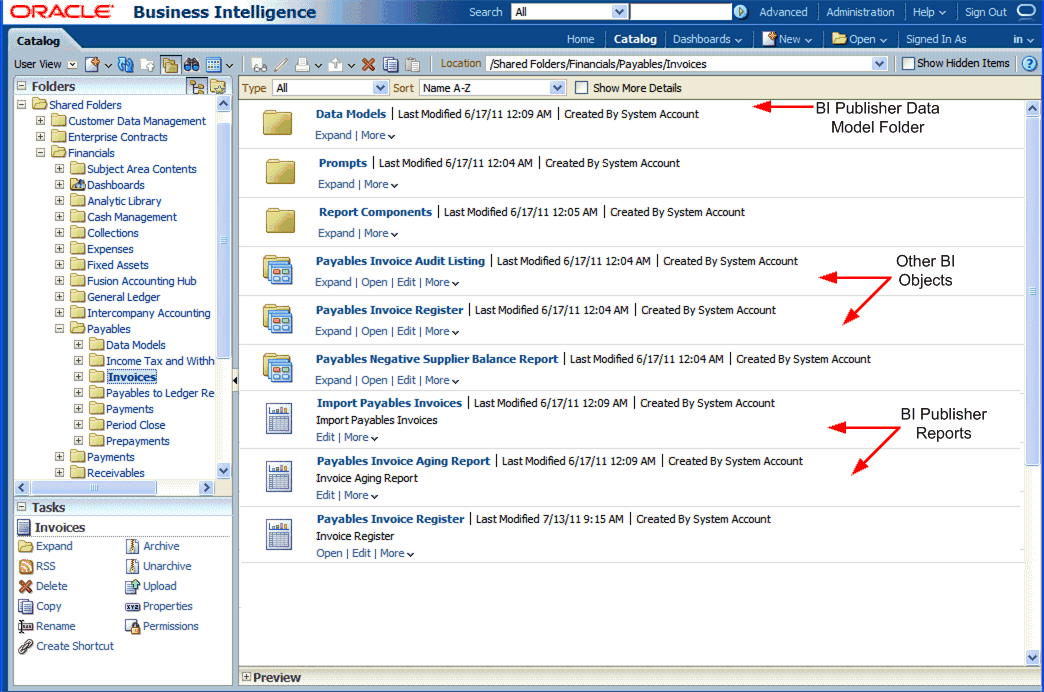This screenshot has width=1044, height=692.
Task: Enable the Show Hidden Items checkbox
Action: tap(908, 64)
